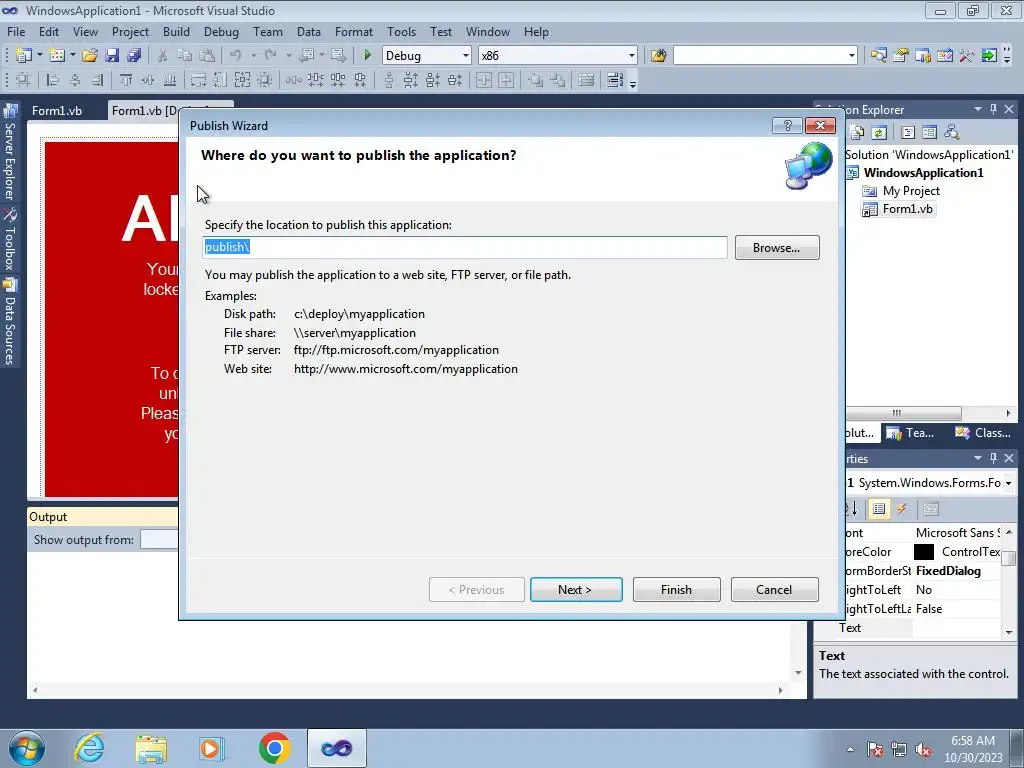1024x768 pixels.
Task: Click the Publish Wizard help question button
Action: pos(787,125)
